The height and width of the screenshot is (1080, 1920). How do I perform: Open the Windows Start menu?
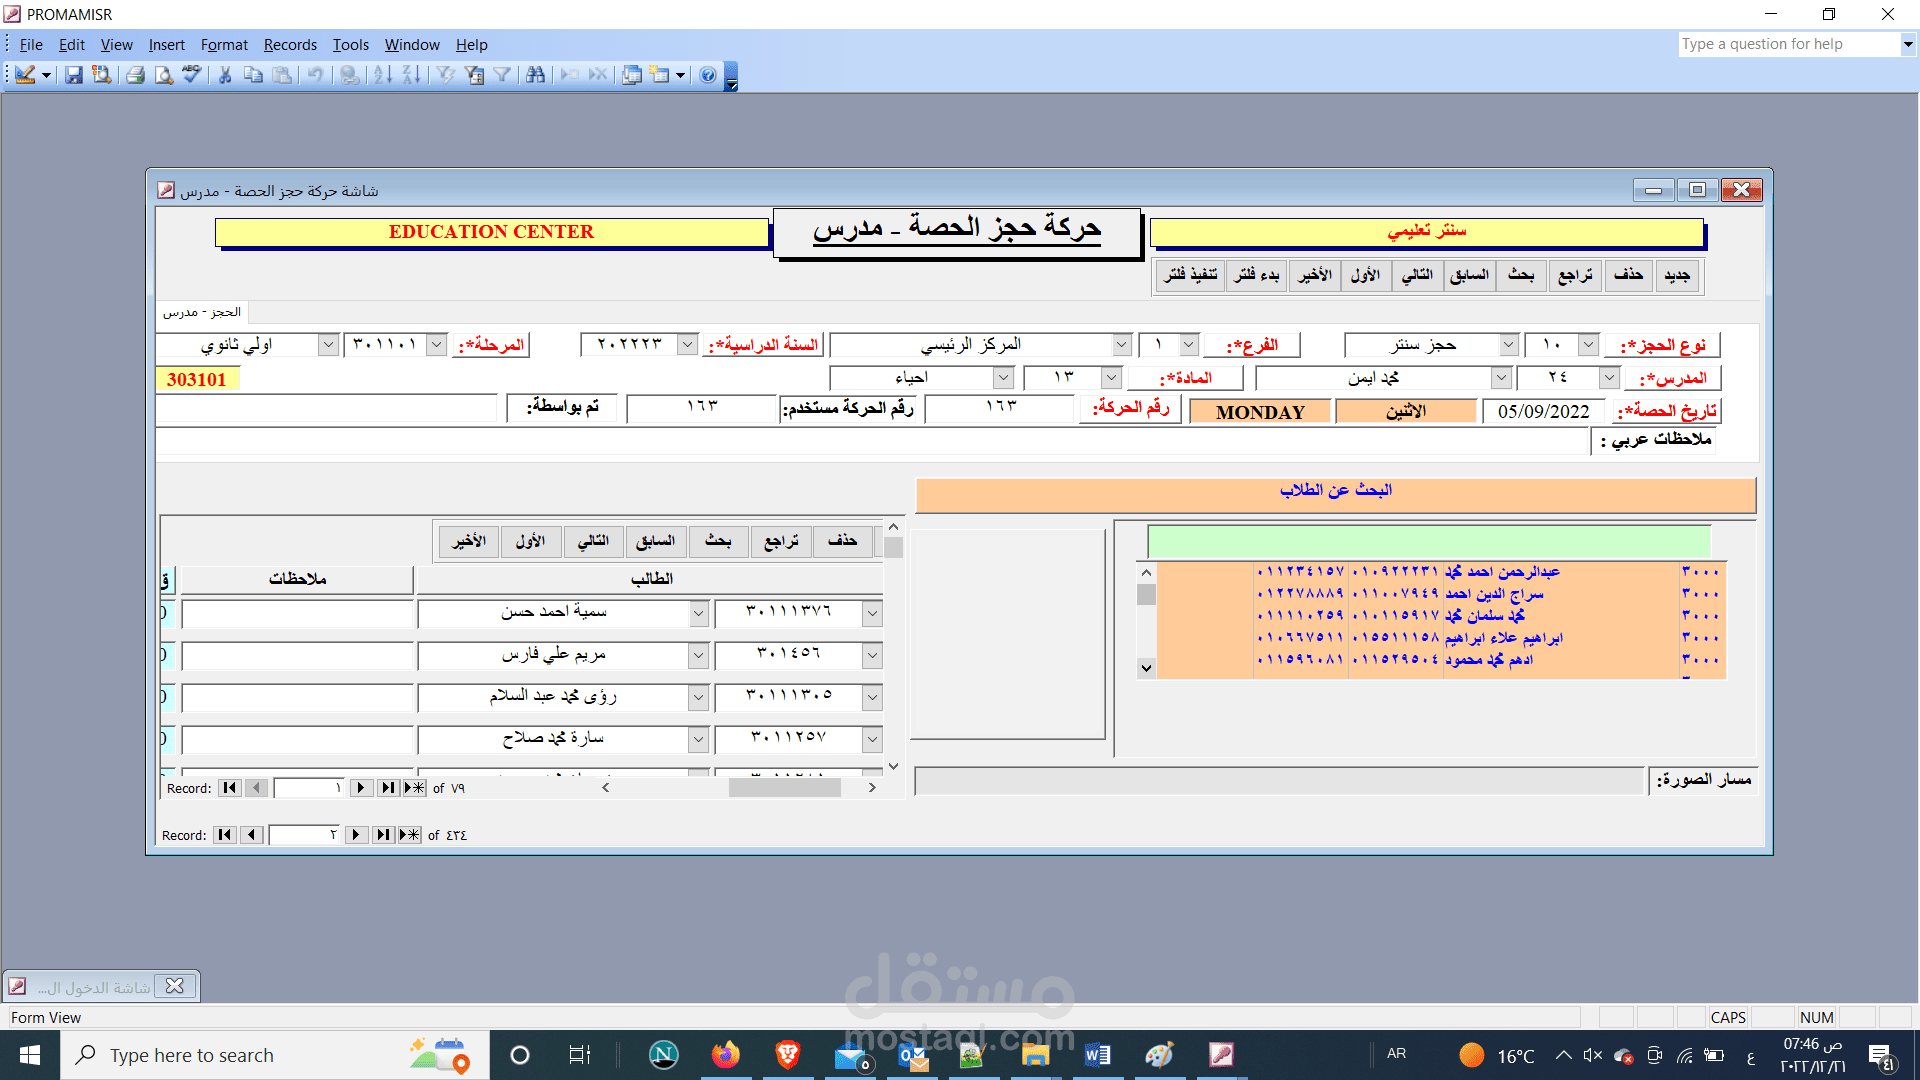(x=30, y=1055)
